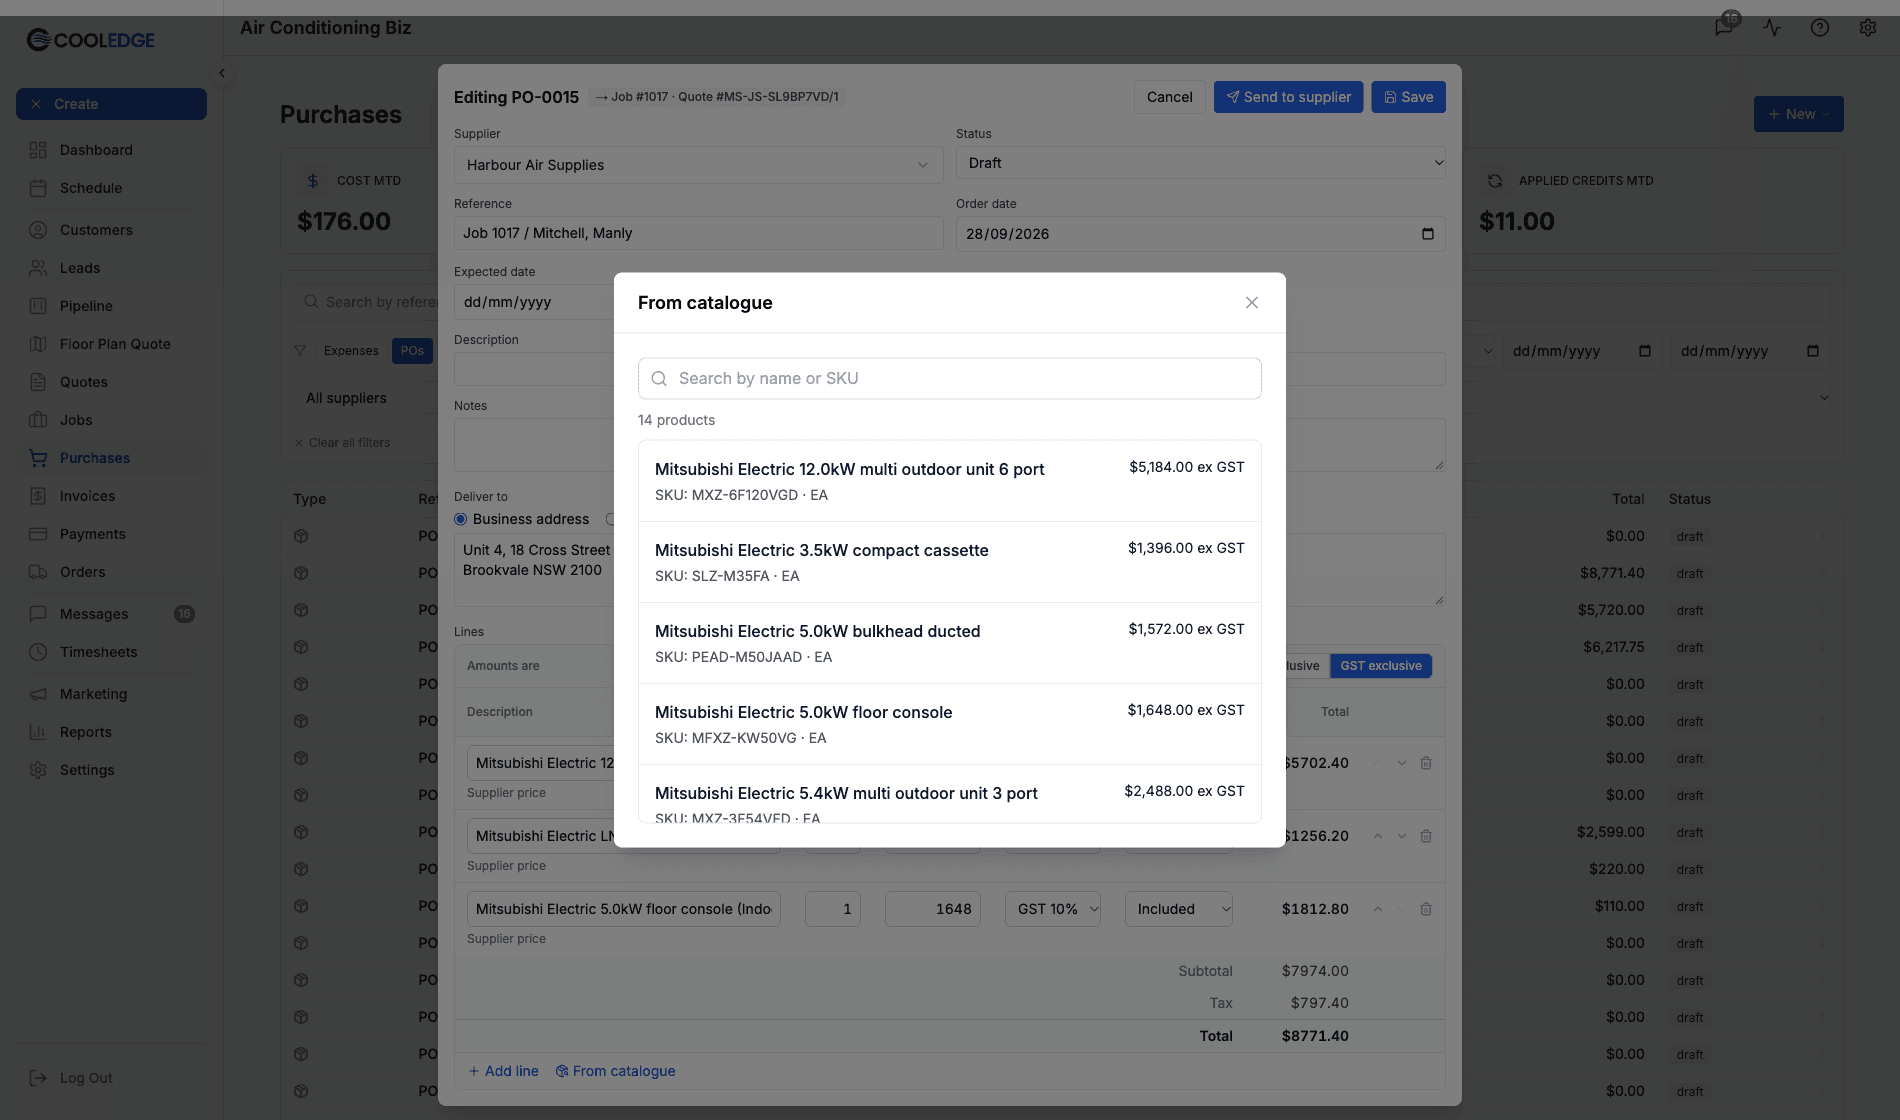1900x1120 pixels.
Task: Click the Dashboard sidebar icon
Action: 38,150
